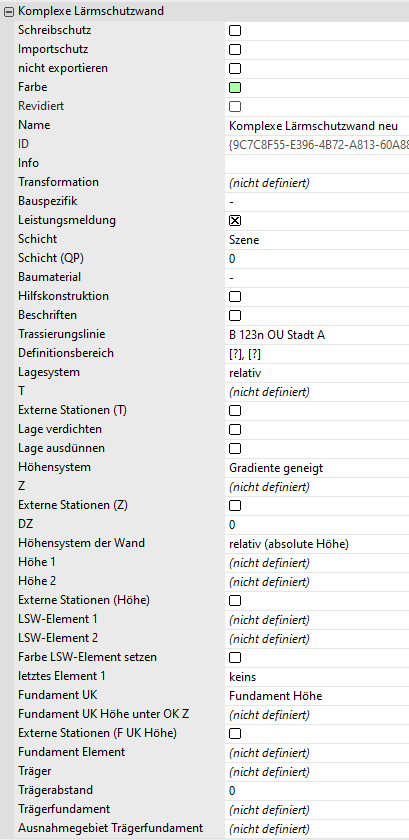Enable the Beschriften checkbox
Viewport: 409px width, 840px height.
tap(235, 316)
